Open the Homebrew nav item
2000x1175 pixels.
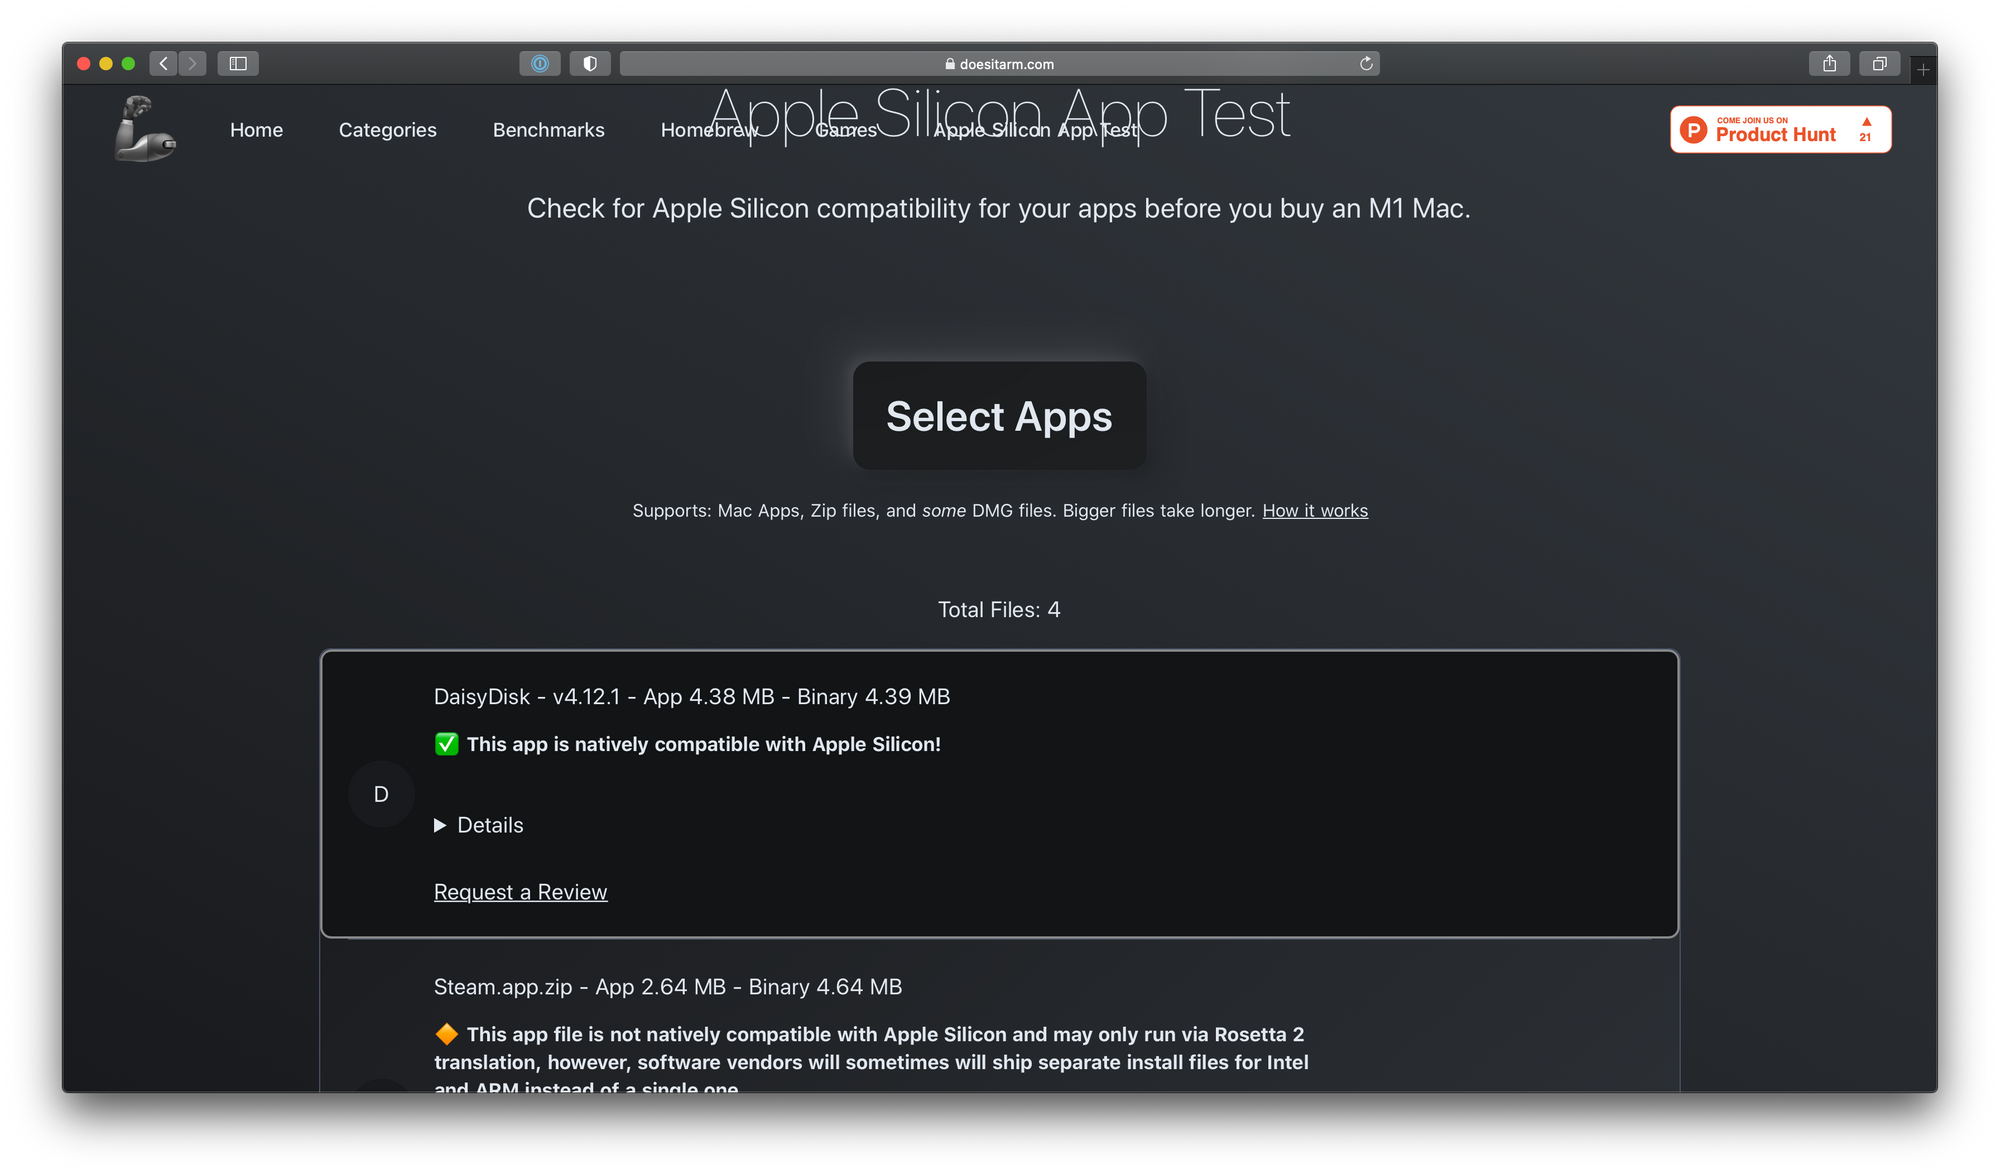[x=709, y=130]
